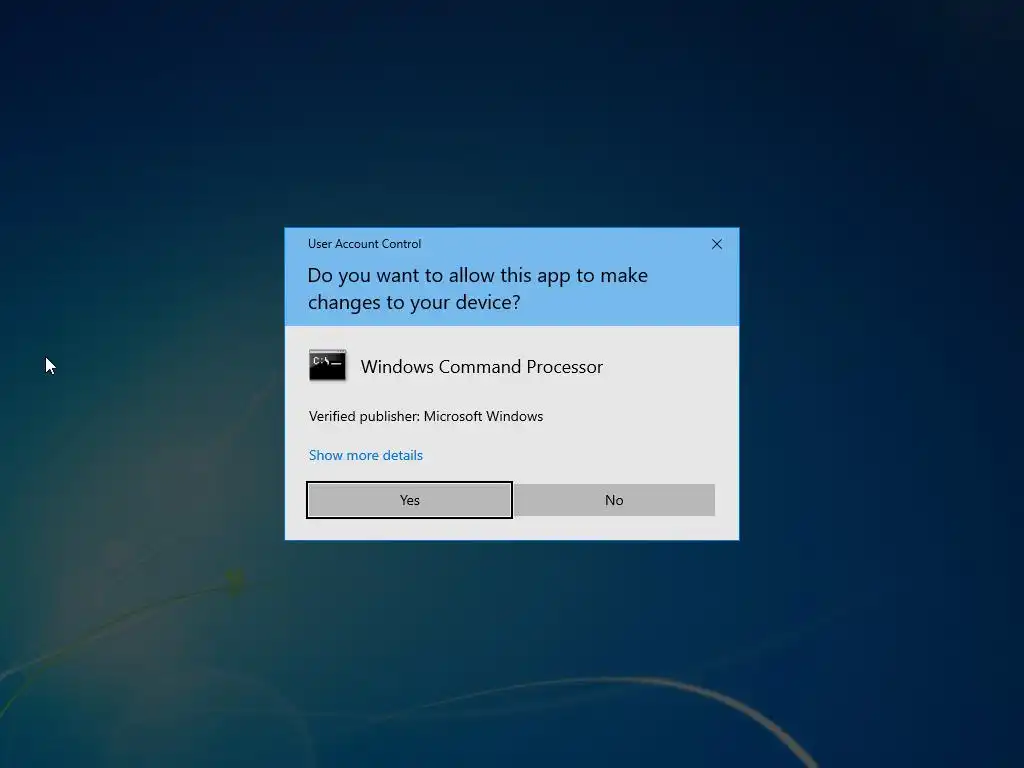Click the 'Do you want to allow' heading
The image size is (1024, 768).
click(477, 289)
